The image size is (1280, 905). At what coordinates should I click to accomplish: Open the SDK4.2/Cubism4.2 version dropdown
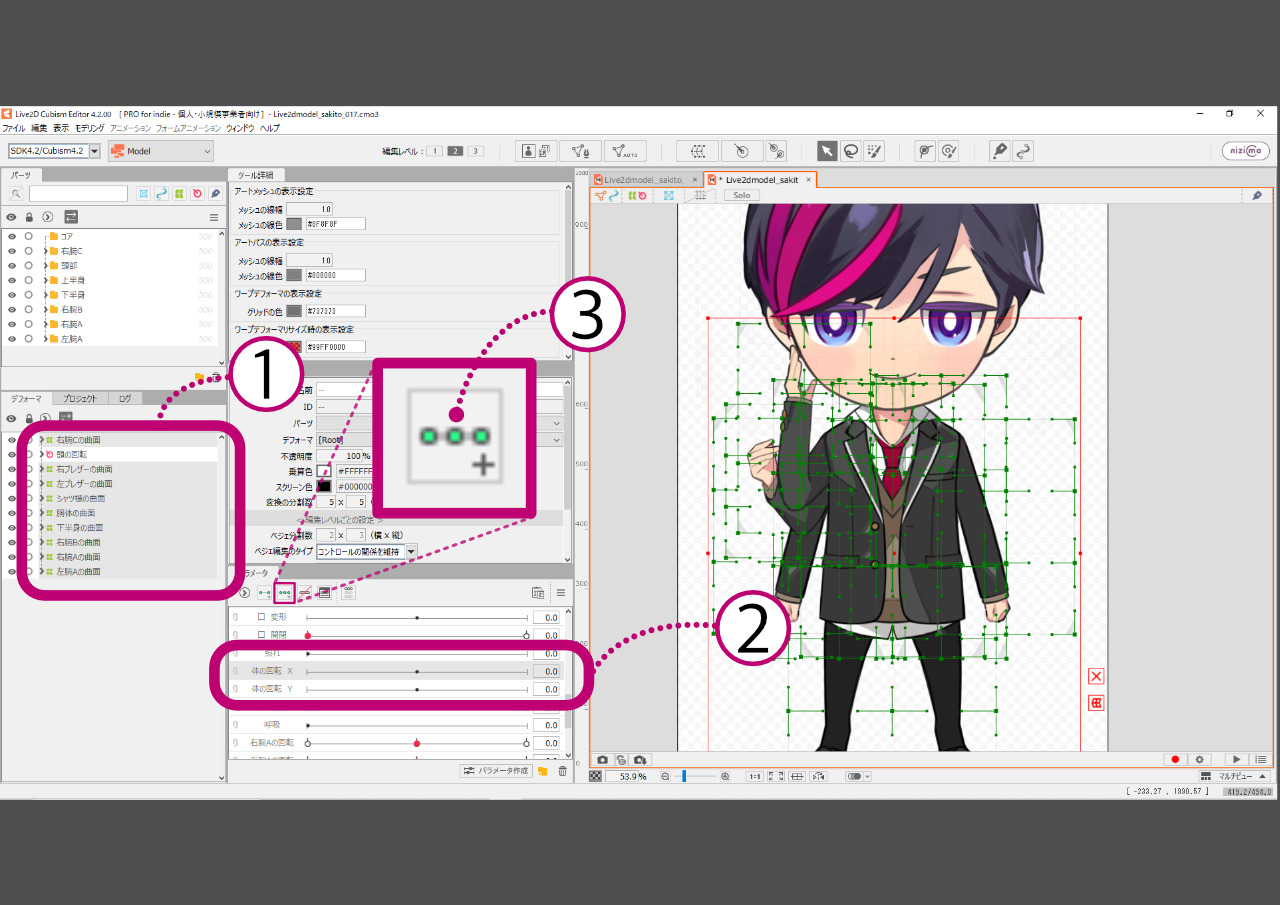click(x=55, y=151)
